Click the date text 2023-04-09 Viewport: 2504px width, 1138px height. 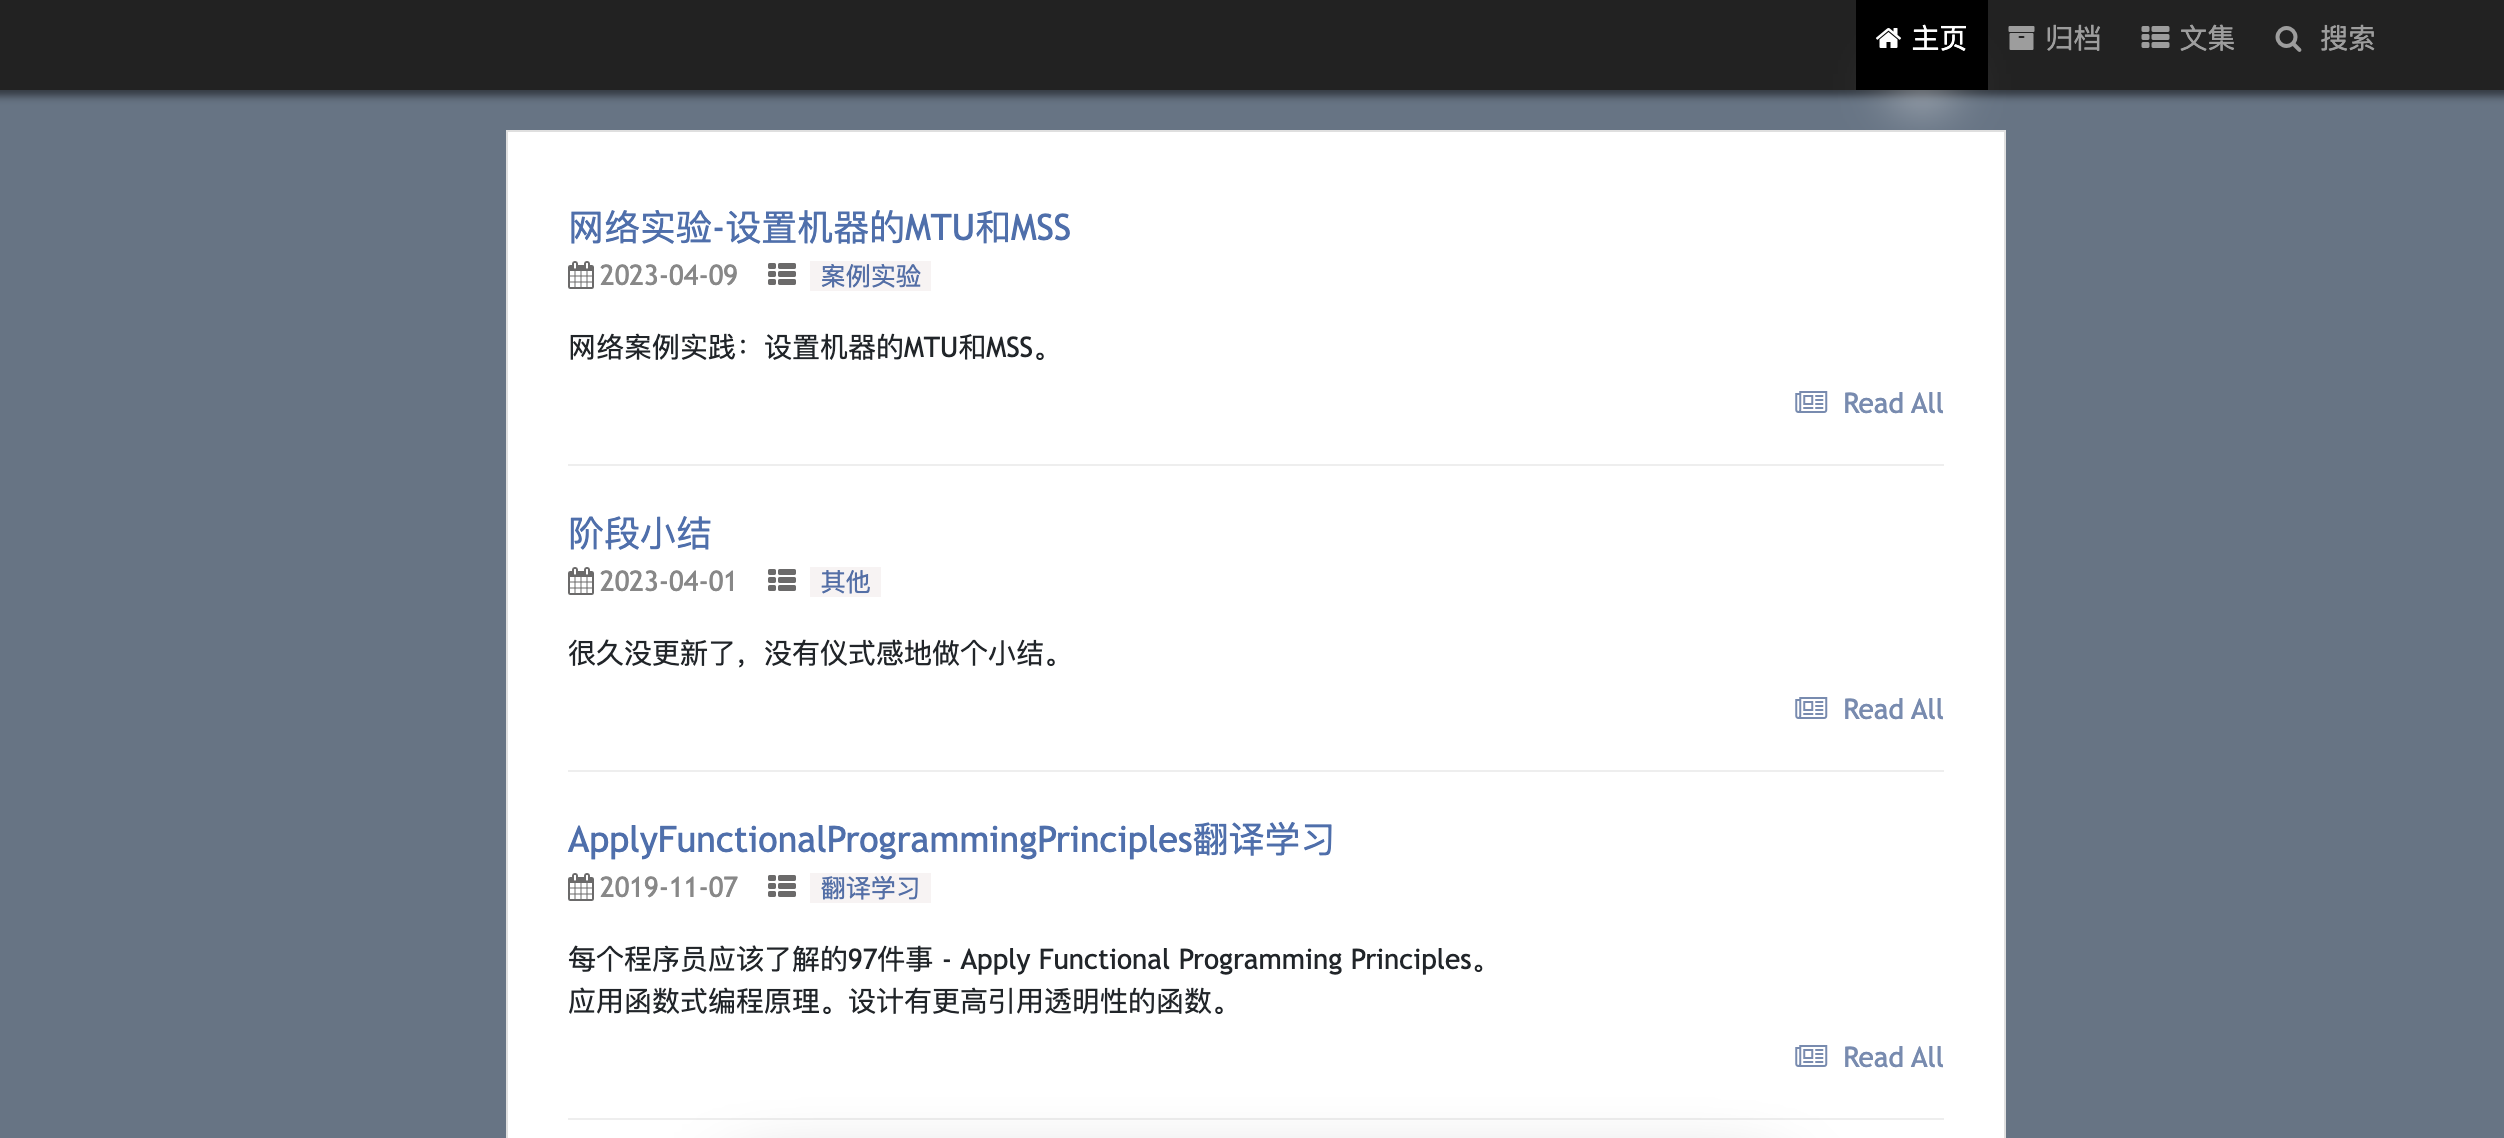tap(668, 276)
